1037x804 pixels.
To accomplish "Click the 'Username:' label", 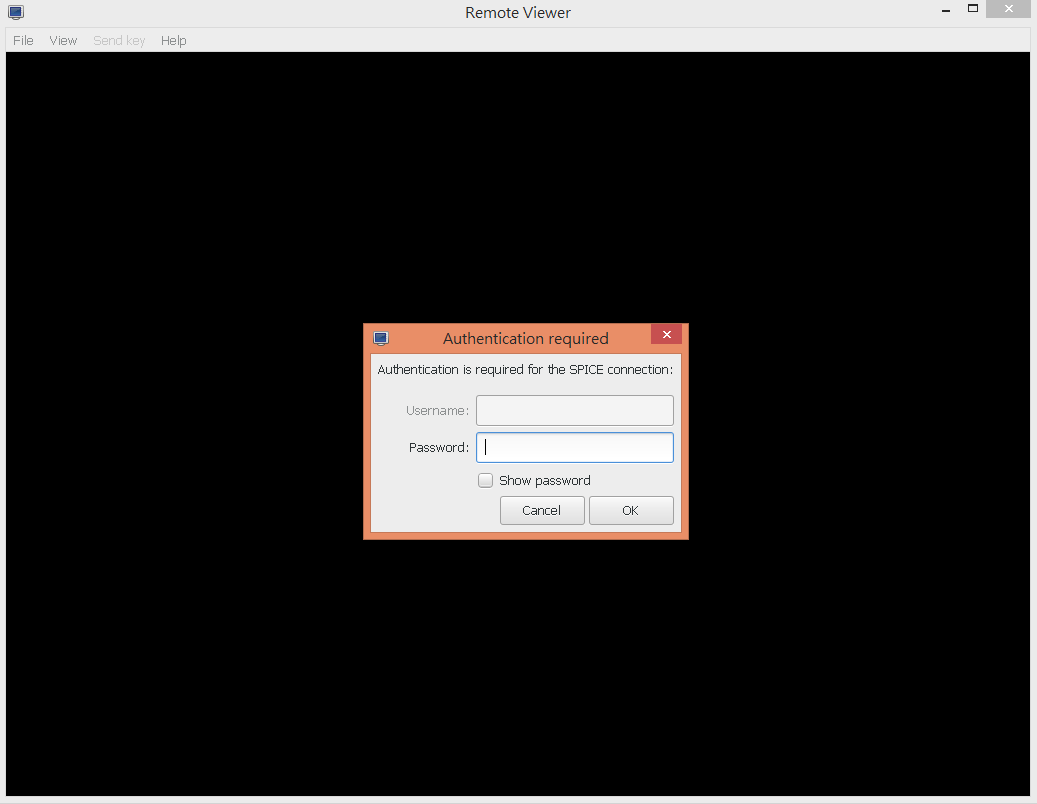I will 437,411.
